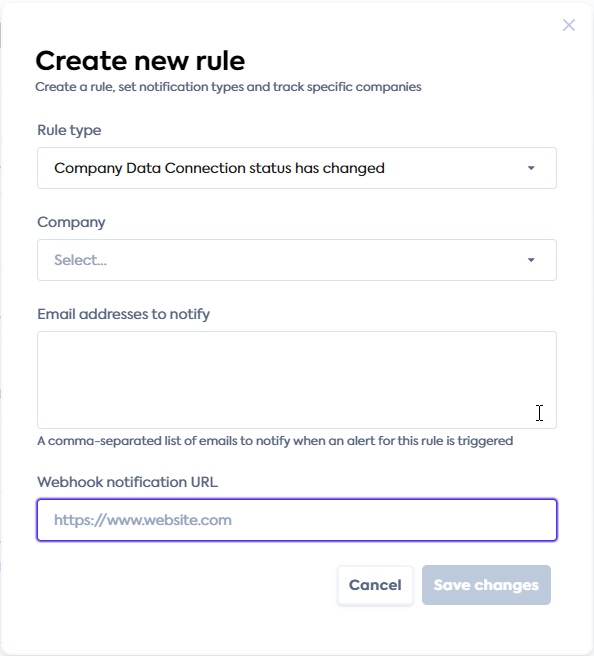This screenshot has width=594, height=656.
Task: Open the Rule type combo box
Action: pos(297,168)
